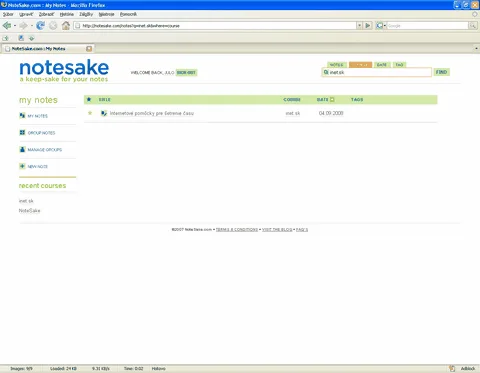The width and height of the screenshot is (480, 373).
Task: Click the Manage Groups sidebar icon
Action: point(22,149)
